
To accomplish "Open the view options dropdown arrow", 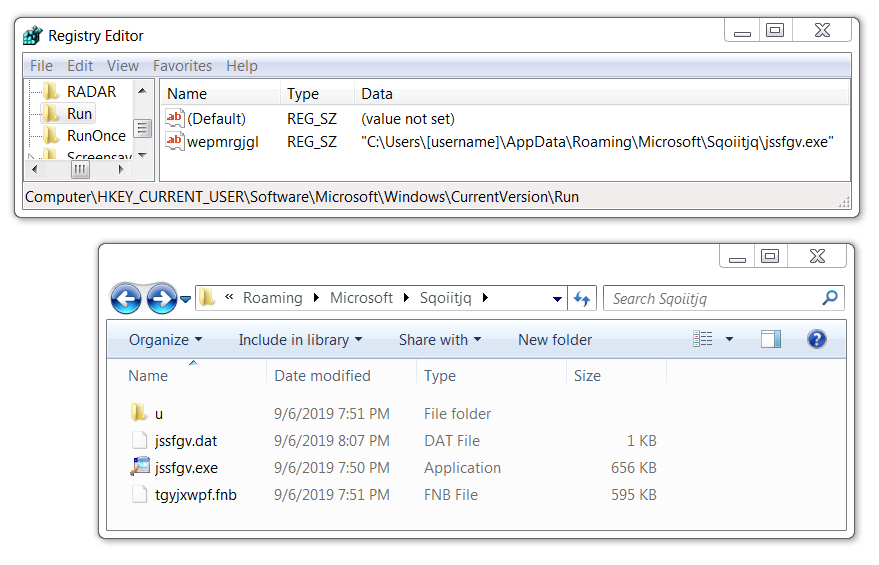I will click(x=729, y=339).
